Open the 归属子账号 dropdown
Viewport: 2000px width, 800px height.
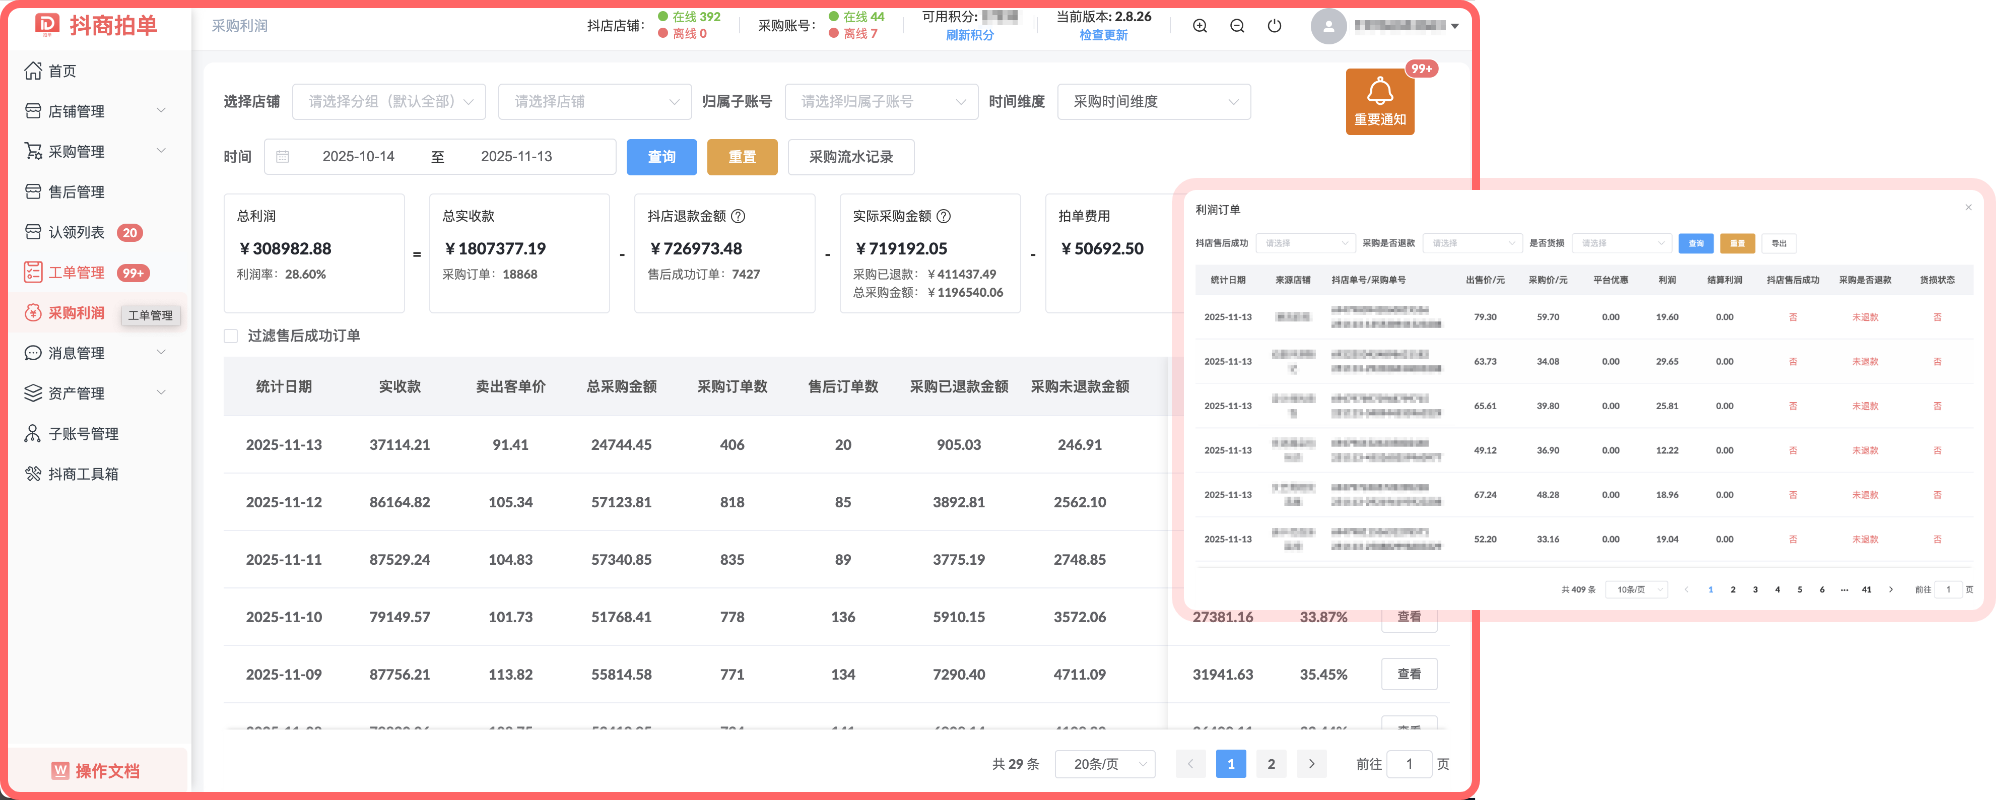click(x=881, y=102)
